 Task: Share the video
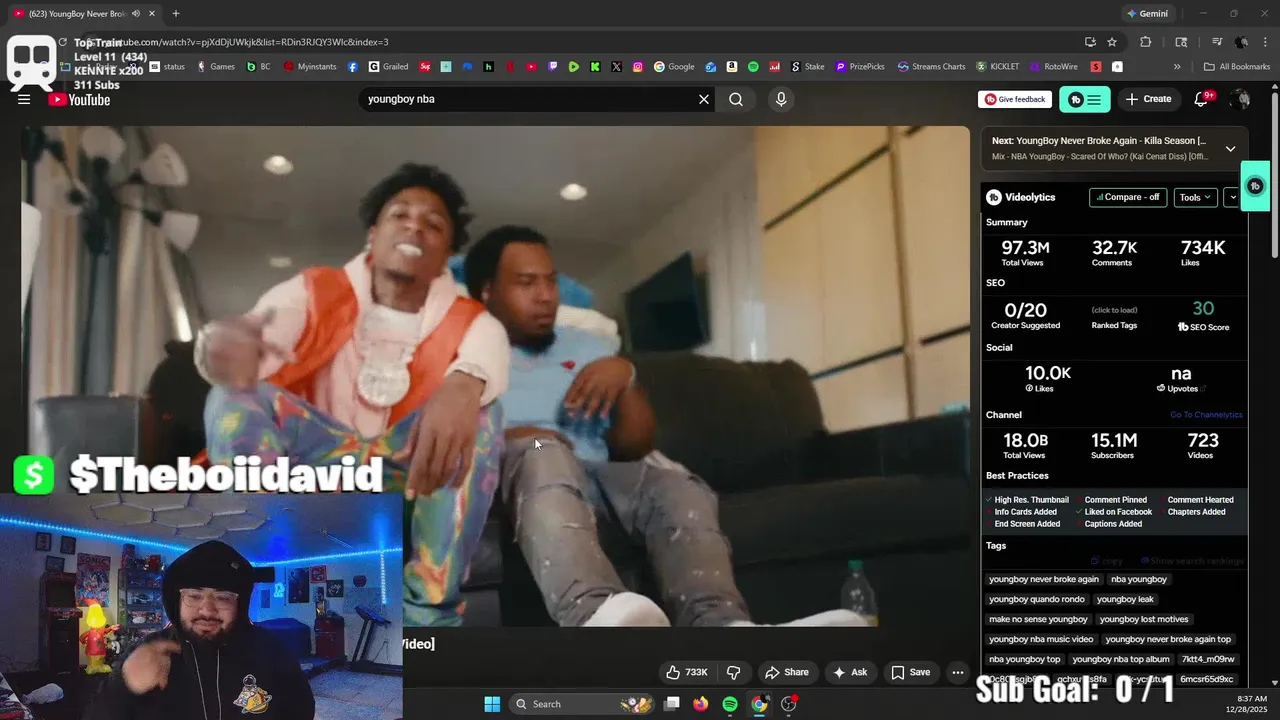[786, 672]
